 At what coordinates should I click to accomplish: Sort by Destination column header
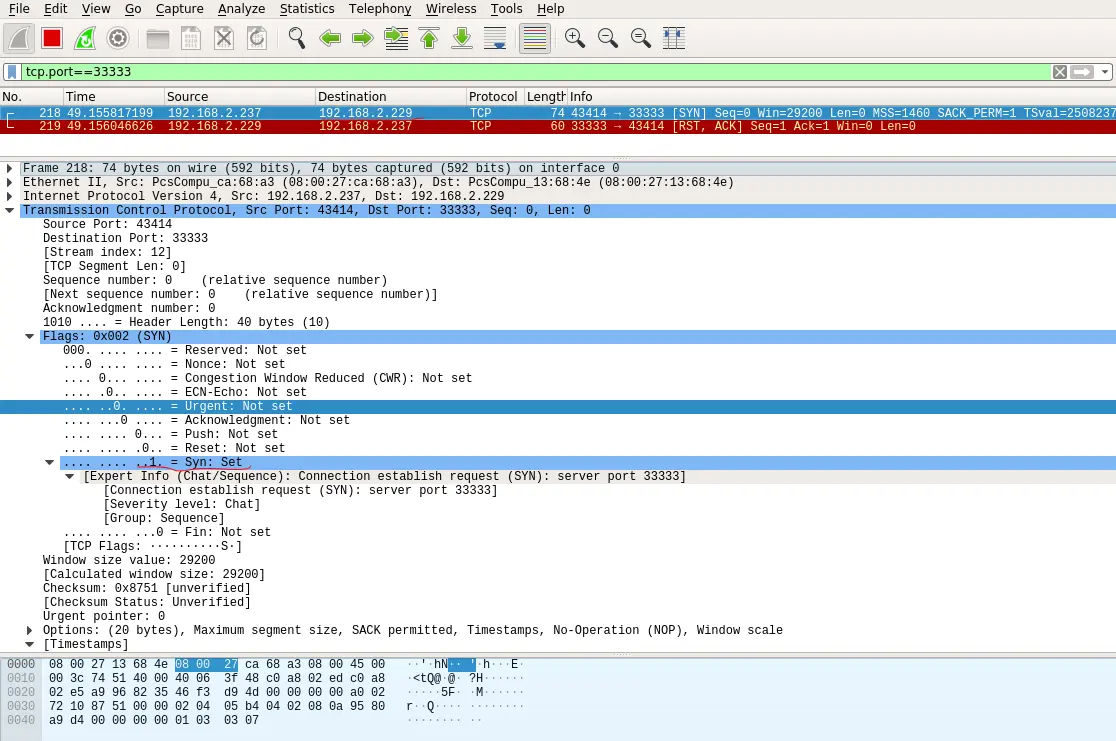[390, 97]
